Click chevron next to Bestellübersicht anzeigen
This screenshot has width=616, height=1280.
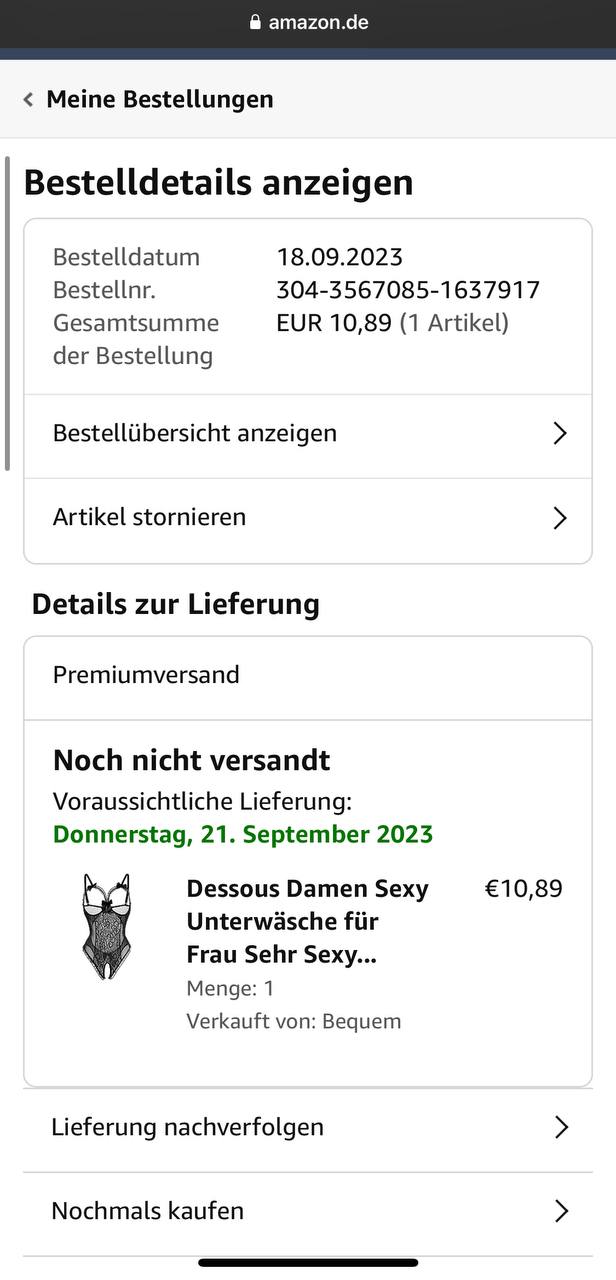point(560,433)
